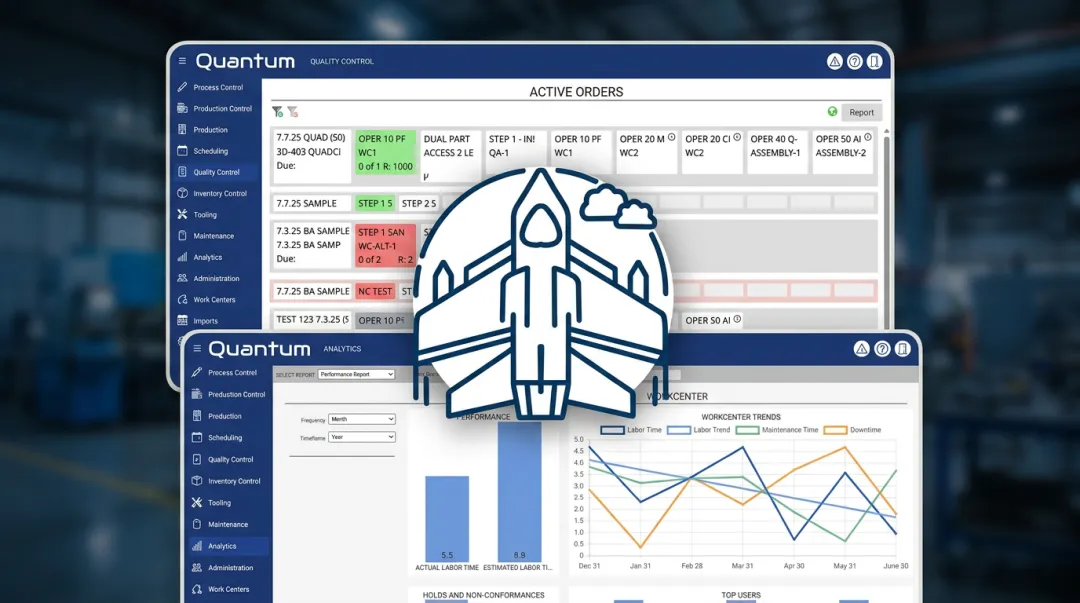
Task: Clear filter icon above Active Orders
Action: pyautogui.click(x=293, y=112)
